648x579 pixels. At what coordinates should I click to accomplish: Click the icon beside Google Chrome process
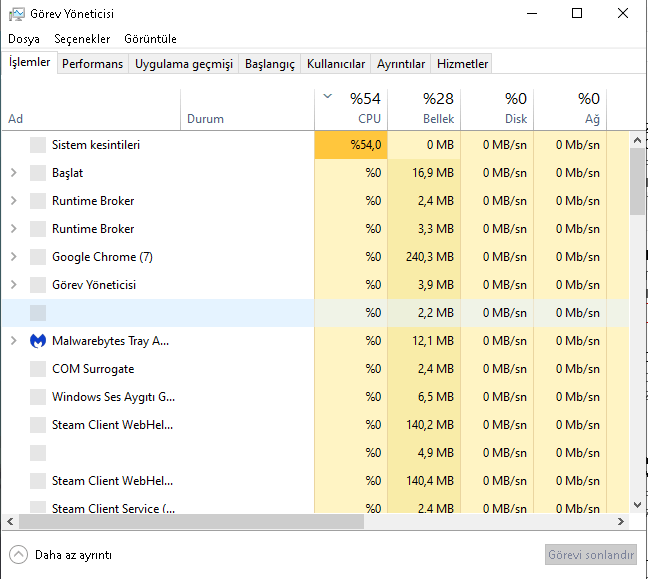(x=38, y=257)
